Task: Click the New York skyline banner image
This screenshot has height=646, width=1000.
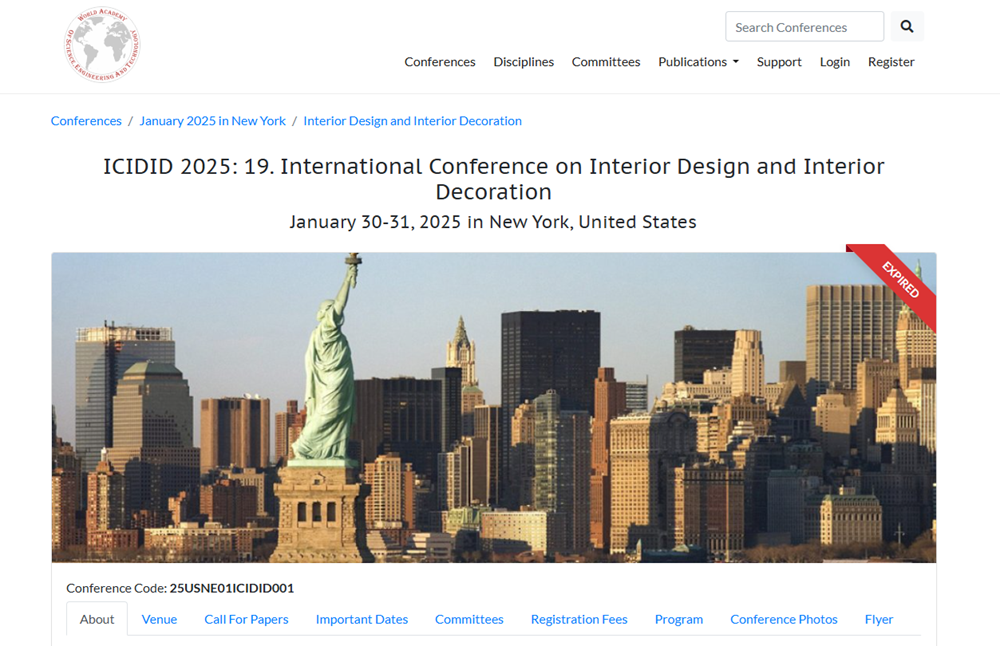Action: pos(494,407)
